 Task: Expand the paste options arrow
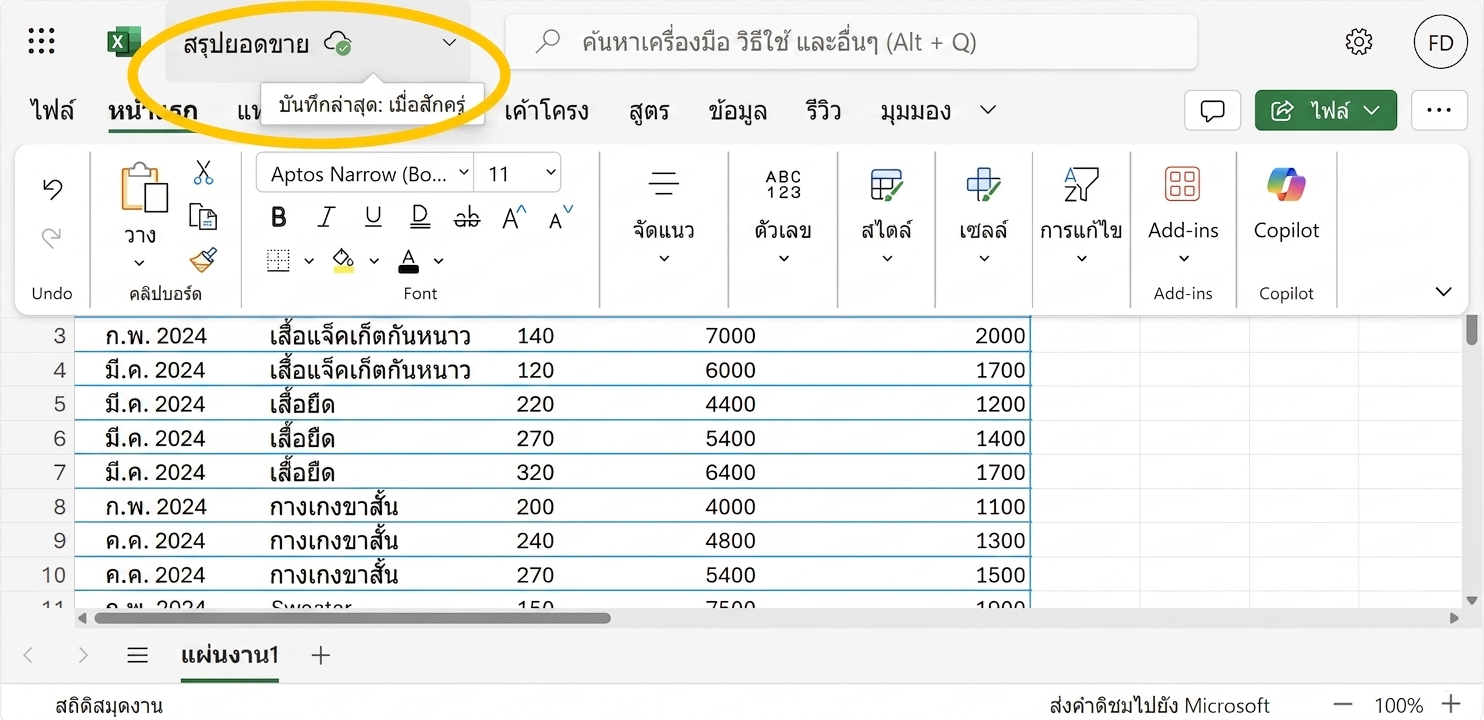coord(140,264)
